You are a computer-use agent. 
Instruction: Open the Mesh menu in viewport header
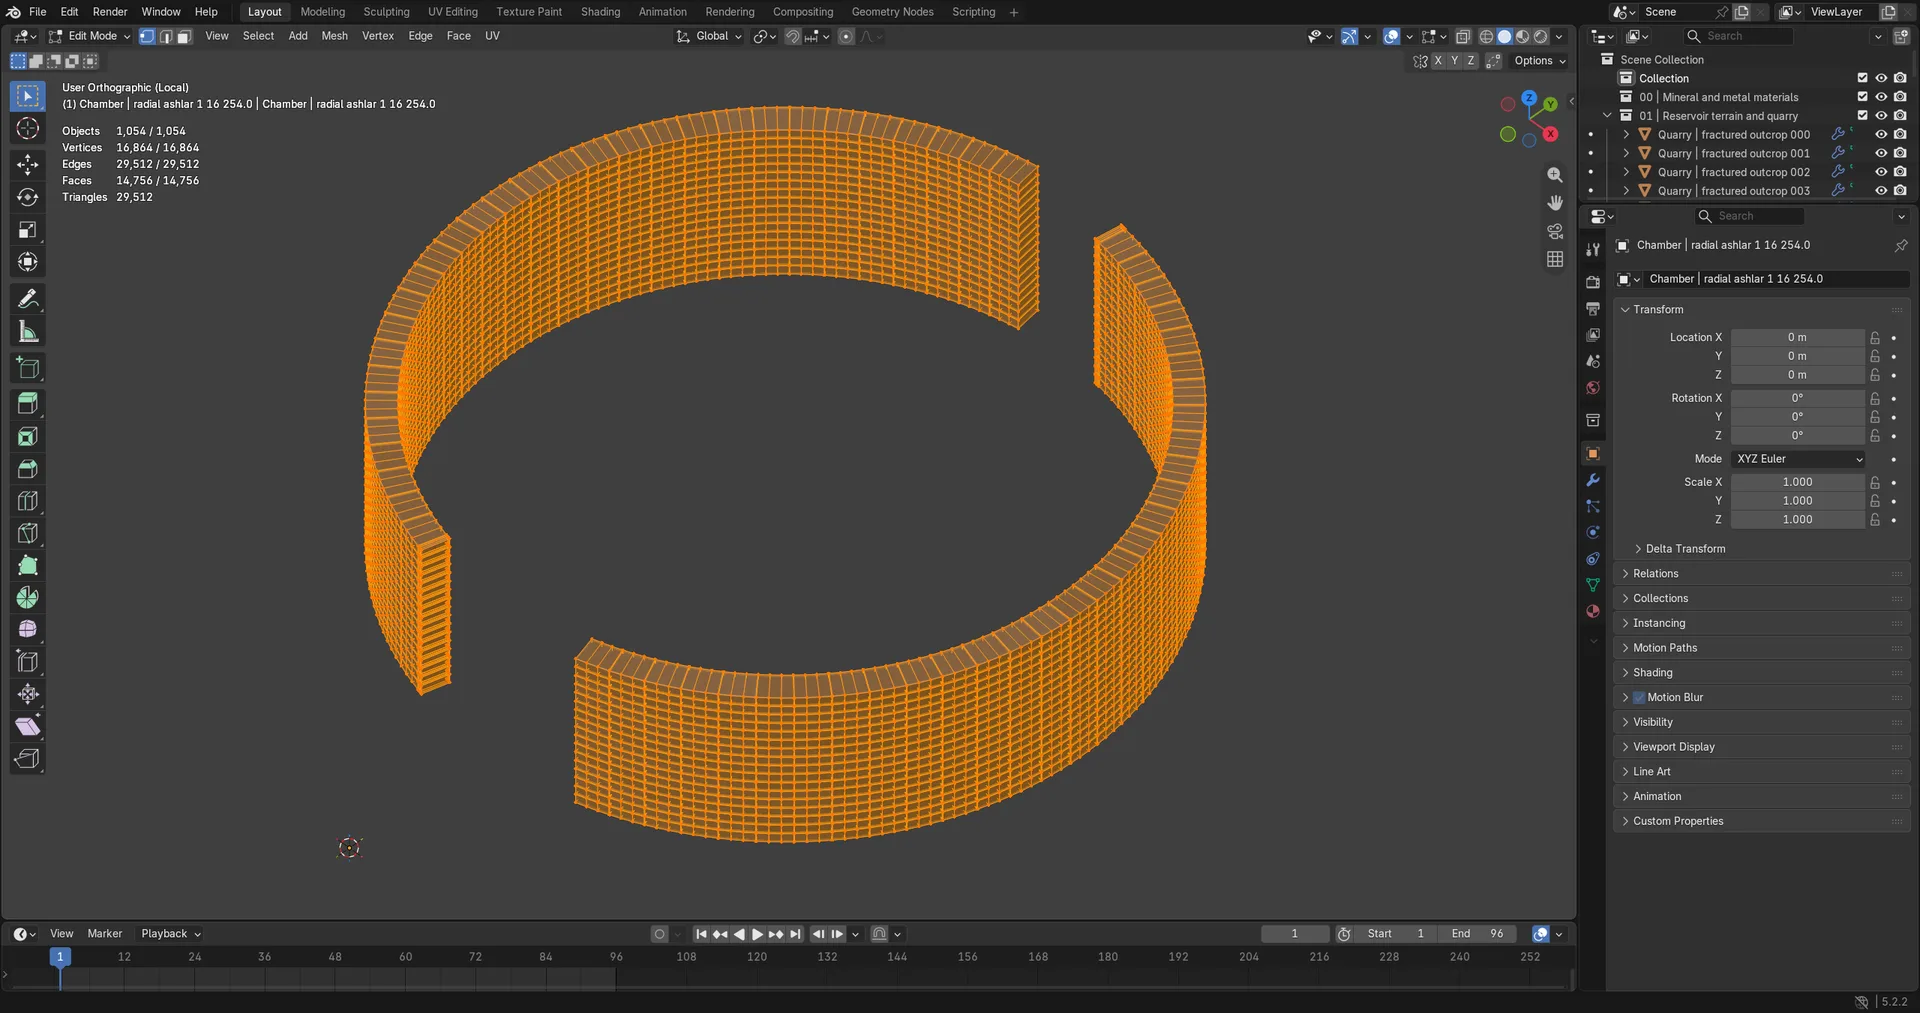334,36
